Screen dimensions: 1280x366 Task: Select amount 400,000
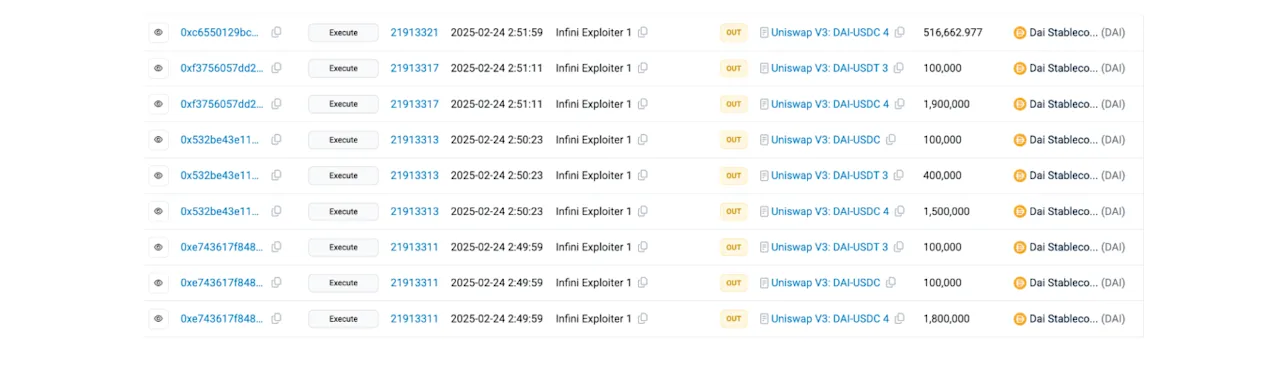pos(942,175)
